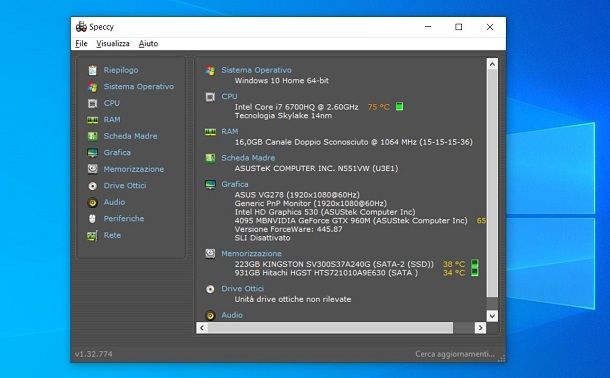
Task: Open the File menu
Action: pyautogui.click(x=81, y=44)
